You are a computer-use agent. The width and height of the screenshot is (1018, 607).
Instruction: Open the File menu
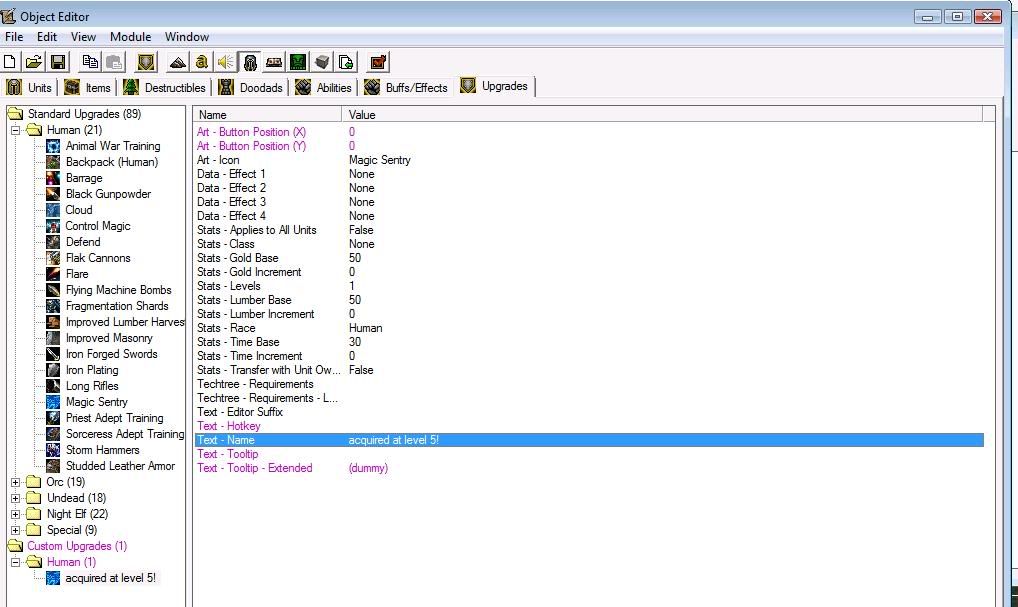[14, 37]
